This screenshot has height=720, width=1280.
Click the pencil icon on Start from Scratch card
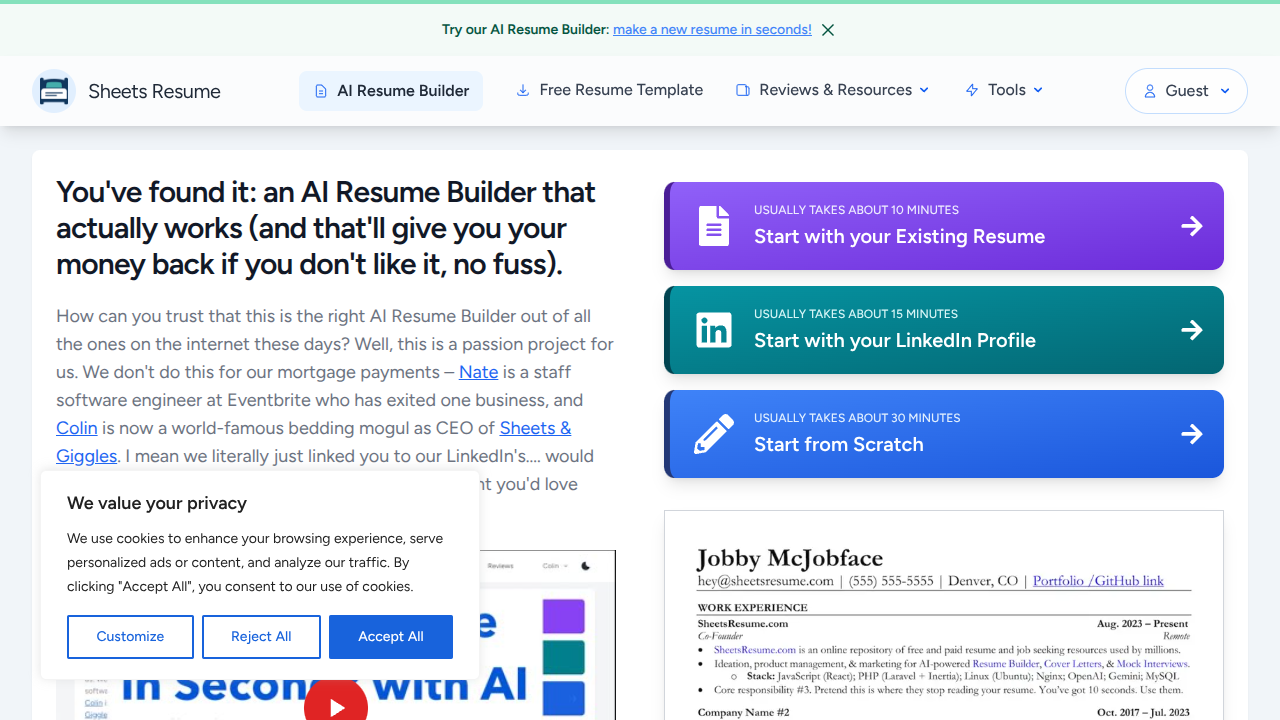pos(713,433)
